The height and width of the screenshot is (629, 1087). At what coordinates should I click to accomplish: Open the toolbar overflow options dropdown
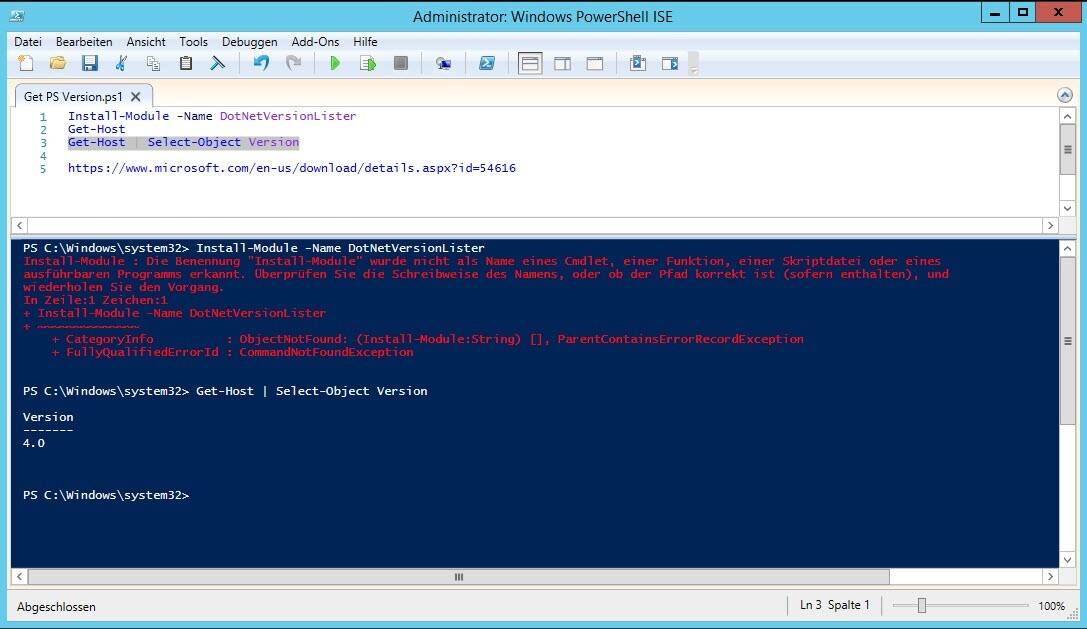click(693, 65)
